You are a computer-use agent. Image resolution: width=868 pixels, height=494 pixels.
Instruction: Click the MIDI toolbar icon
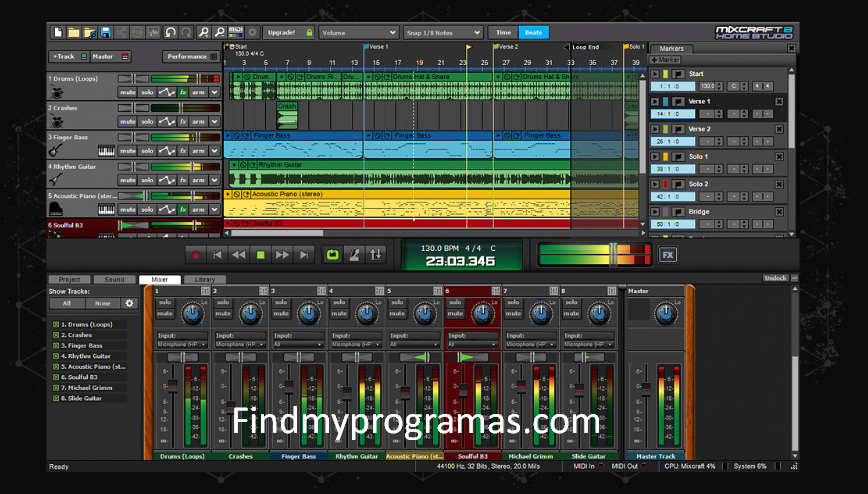point(235,33)
